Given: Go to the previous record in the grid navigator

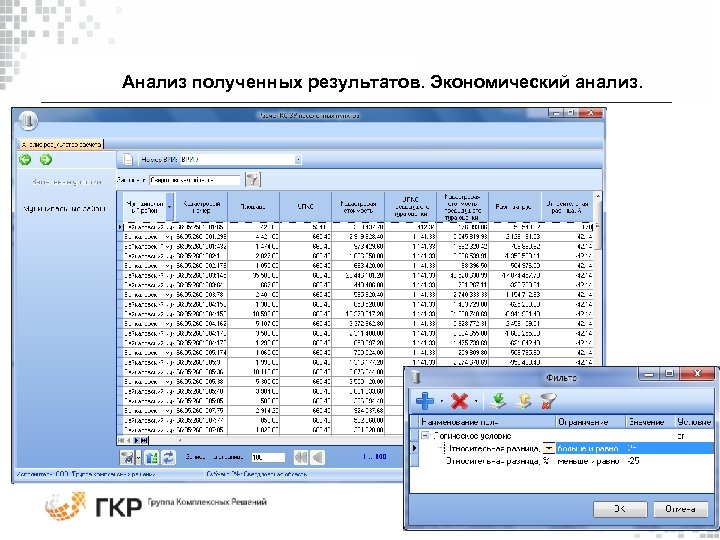Looking at the screenshot, I should tap(129, 440).
